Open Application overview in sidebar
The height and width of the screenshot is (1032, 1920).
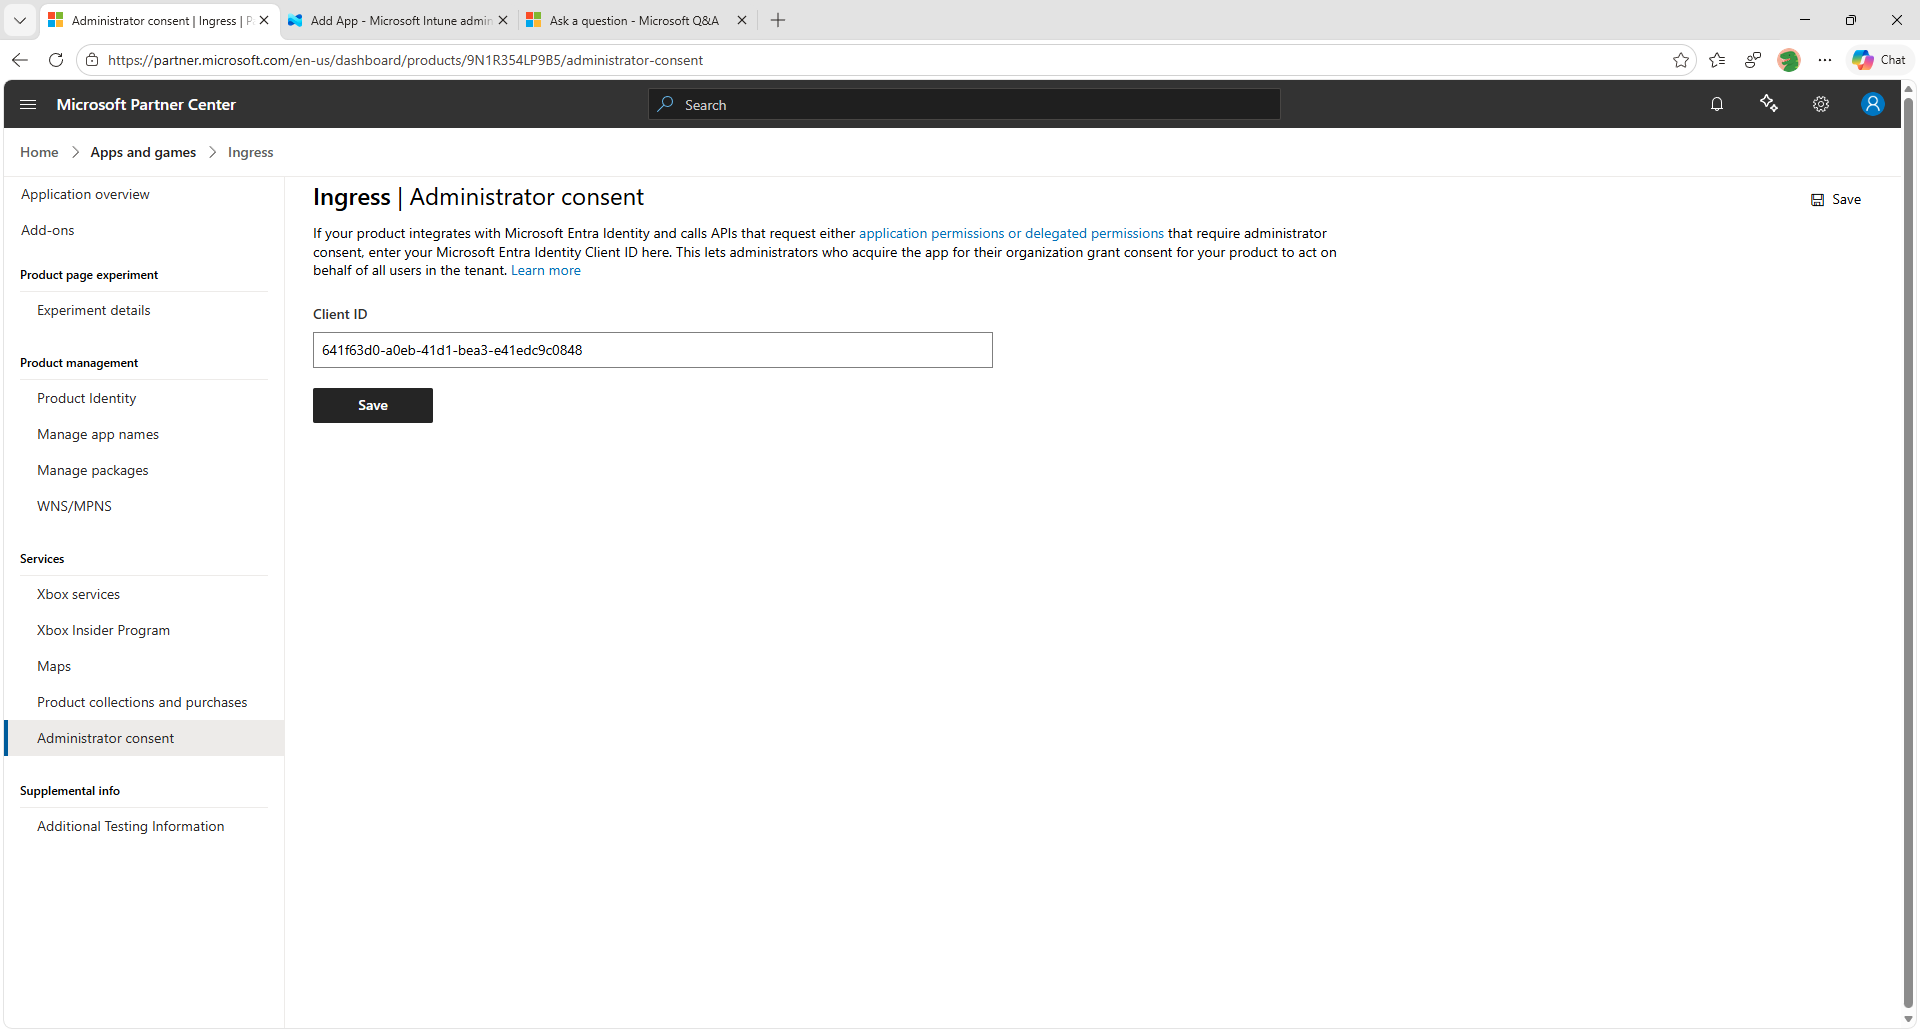[85, 194]
